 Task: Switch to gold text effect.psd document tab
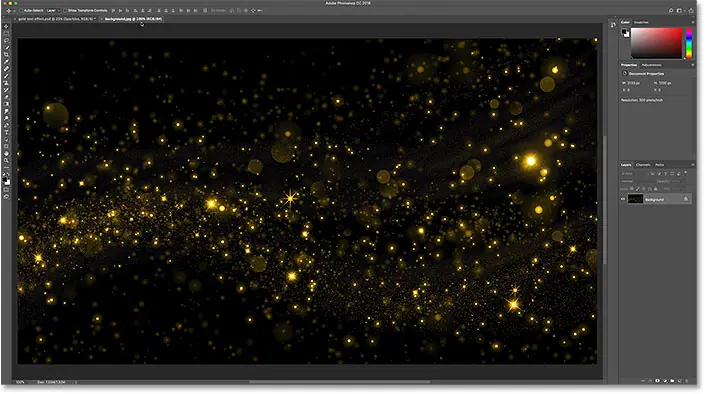click(x=56, y=19)
